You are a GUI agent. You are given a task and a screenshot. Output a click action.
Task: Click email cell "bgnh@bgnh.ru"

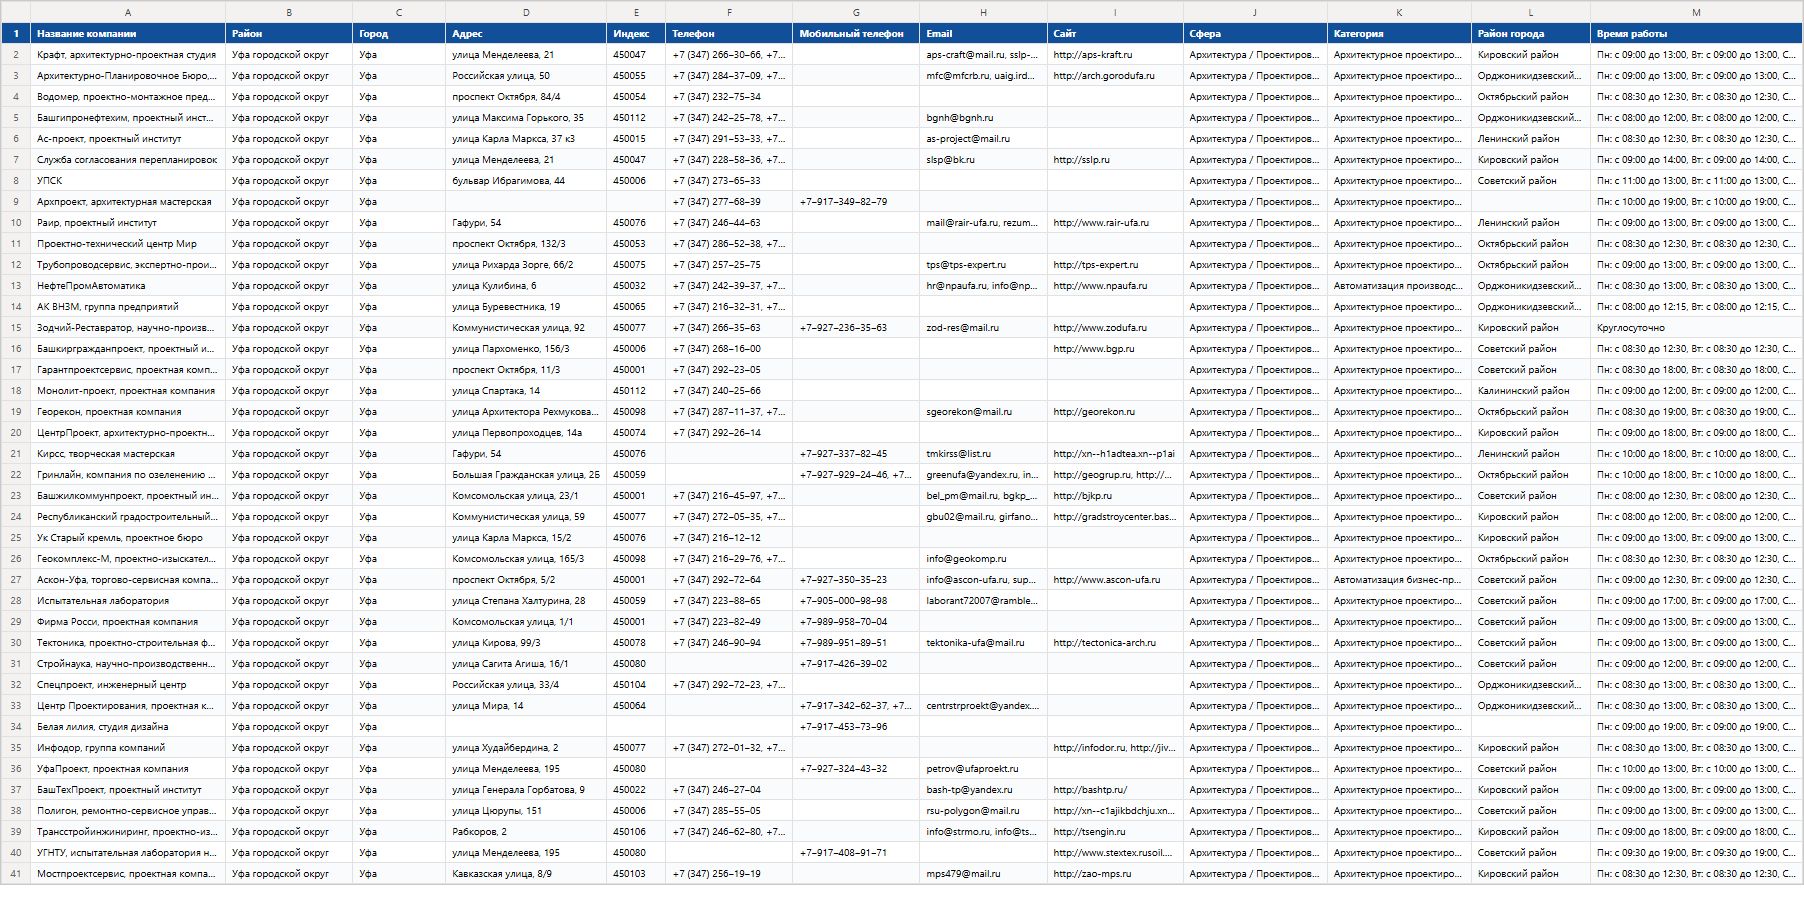[x=983, y=117]
